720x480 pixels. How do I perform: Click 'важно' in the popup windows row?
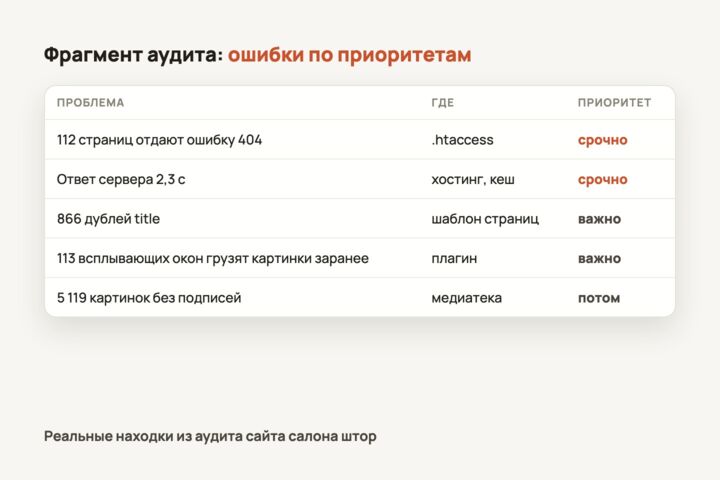tap(599, 259)
